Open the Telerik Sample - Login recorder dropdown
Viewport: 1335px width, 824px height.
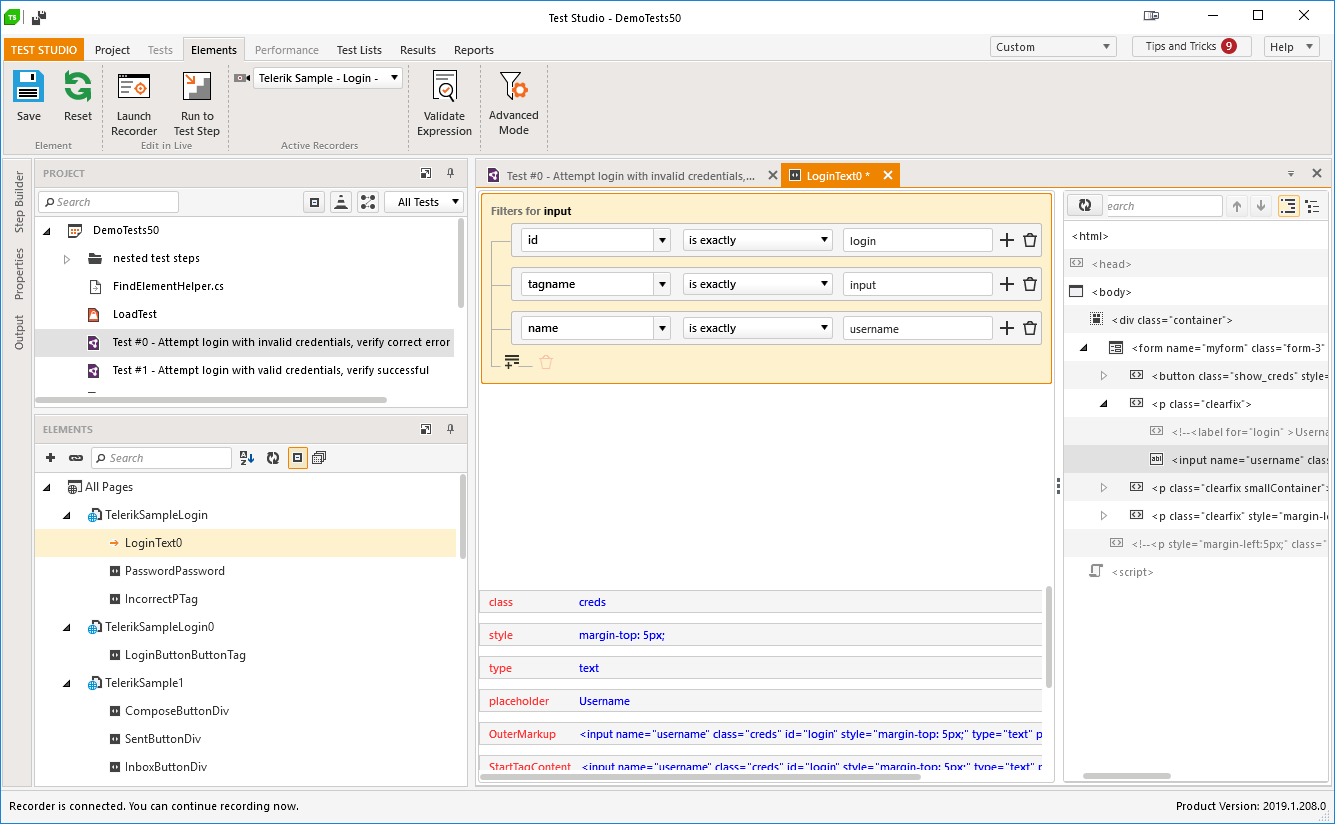(x=328, y=78)
